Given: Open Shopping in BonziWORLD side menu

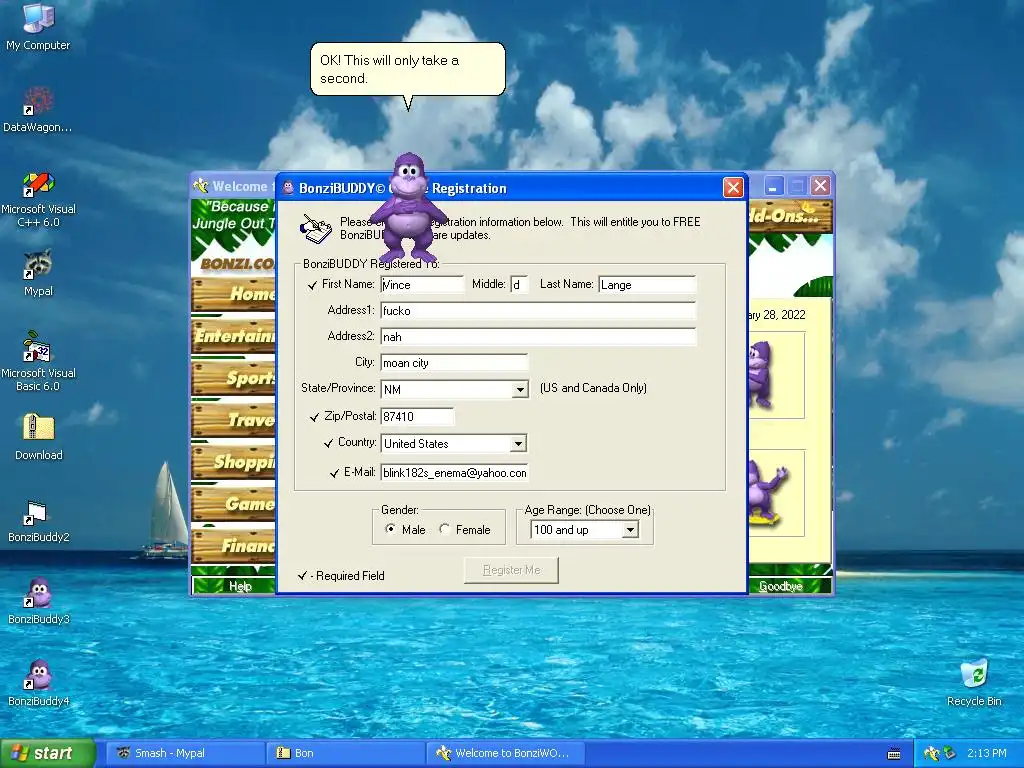Looking at the screenshot, I should pyautogui.click(x=234, y=462).
